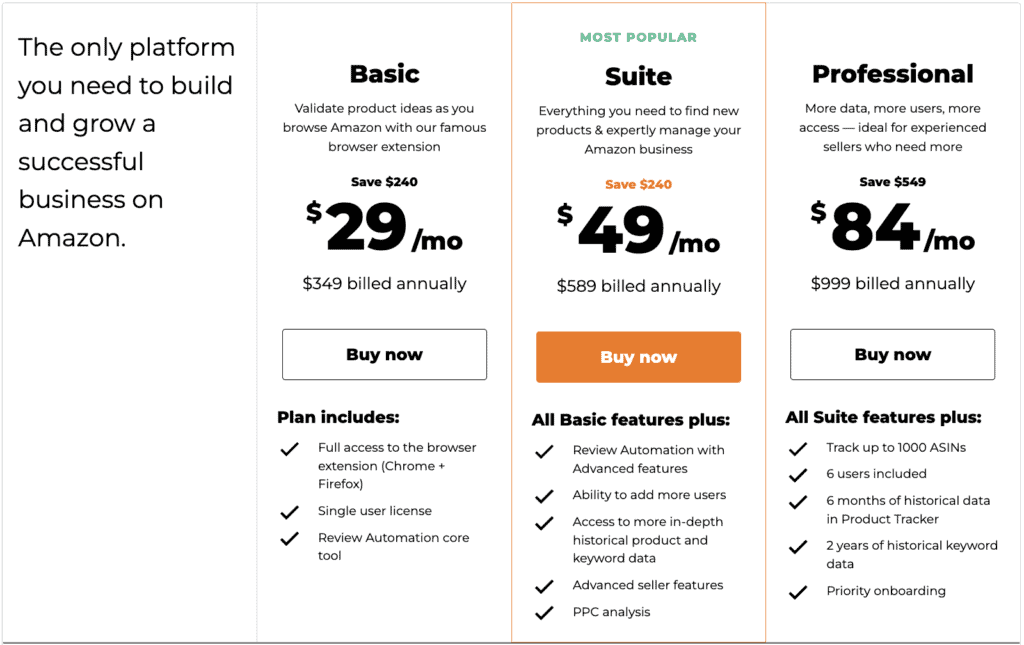
Task: Click the $999 billed annually text
Action: pyautogui.click(x=892, y=283)
